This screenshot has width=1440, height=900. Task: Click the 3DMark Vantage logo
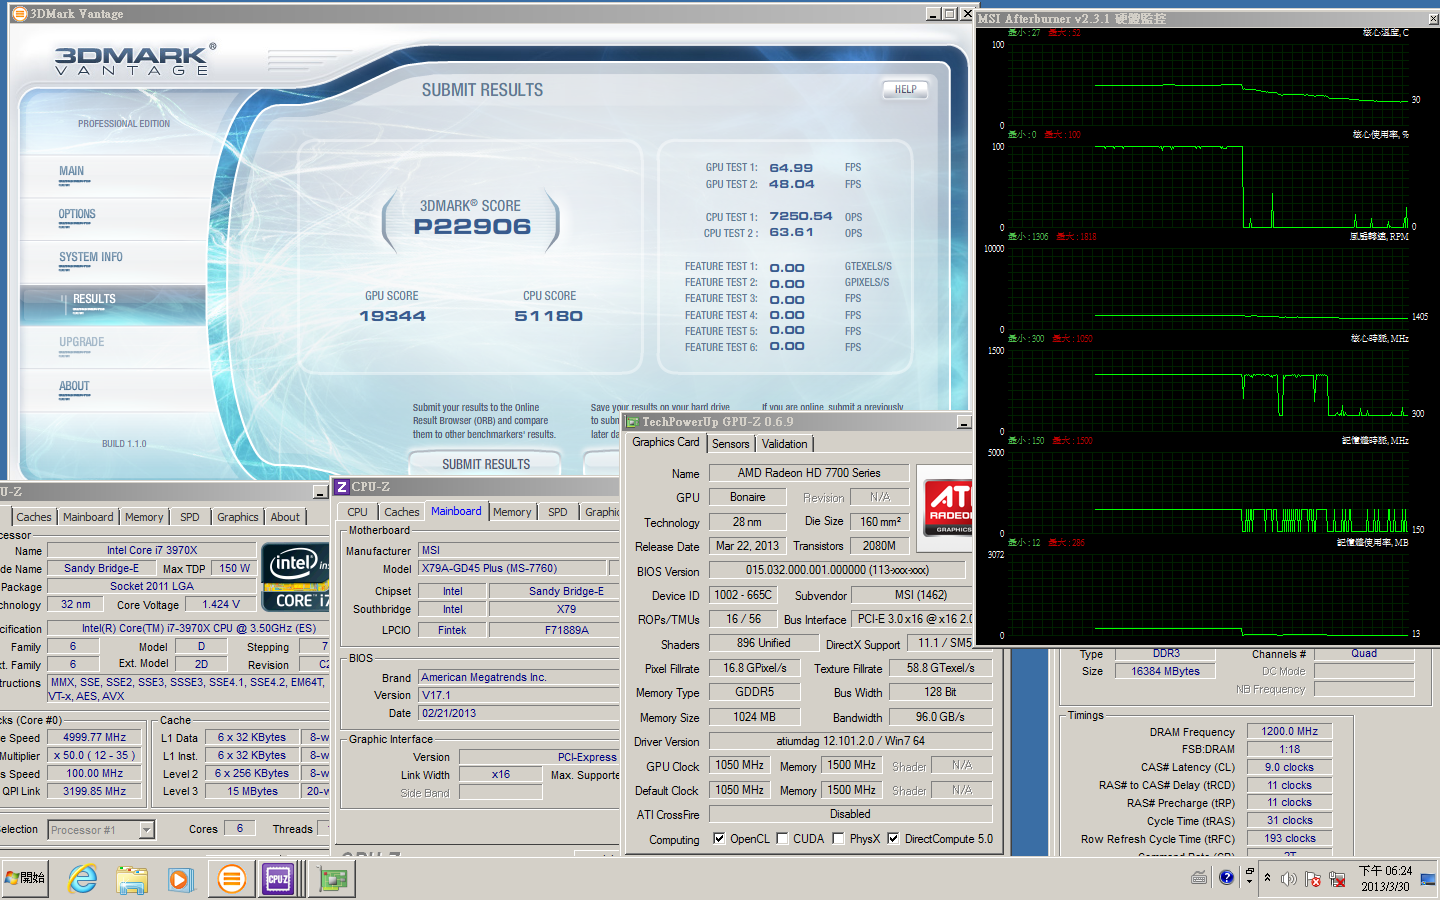coord(135,60)
